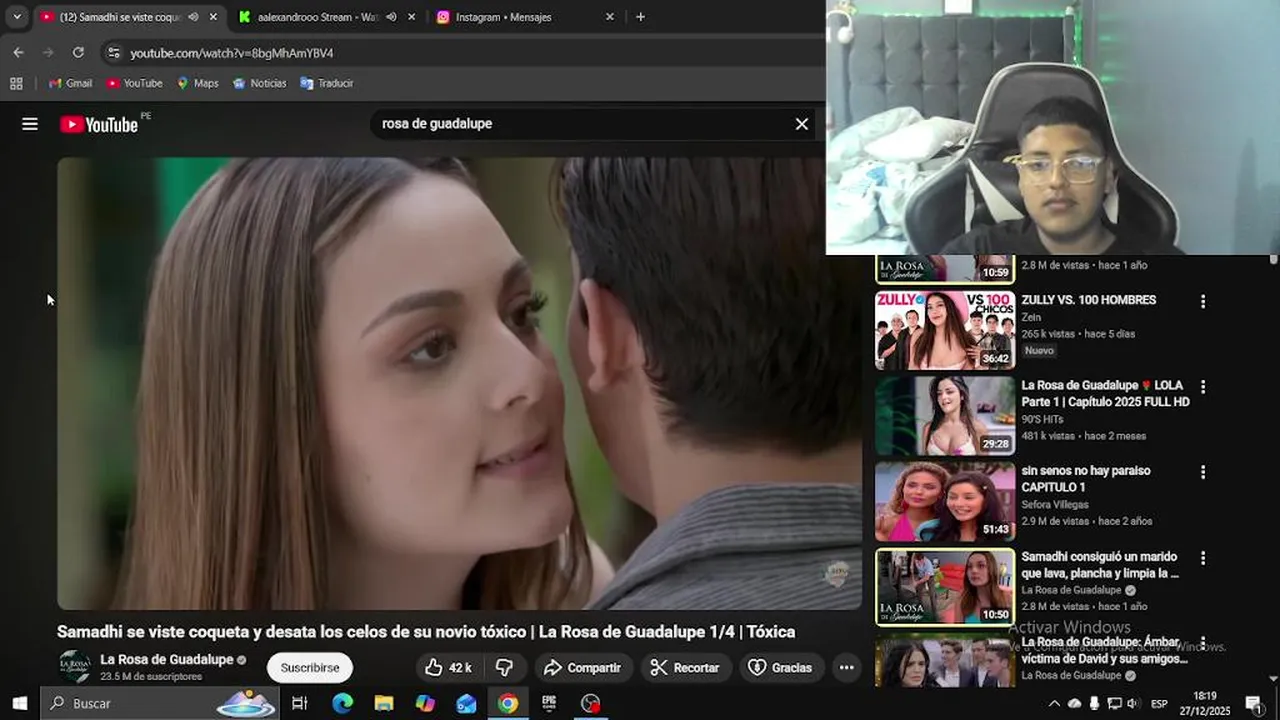Clear the search query with the X
The height and width of the screenshot is (720, 1280).
coord(801,124)
